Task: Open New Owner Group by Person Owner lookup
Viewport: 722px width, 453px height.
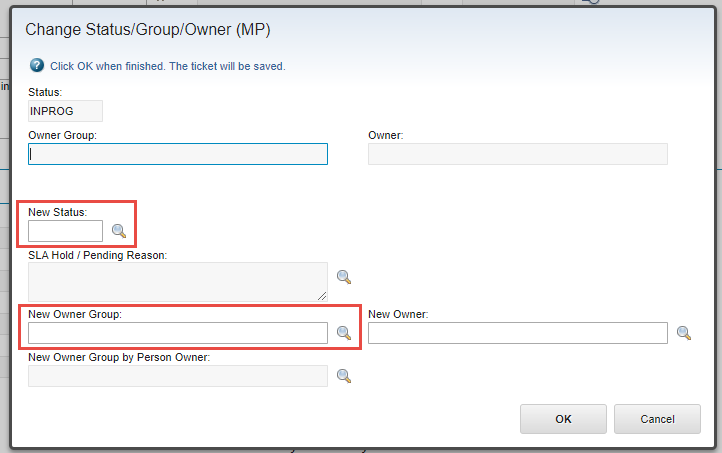Action: (x=344, y=376)
